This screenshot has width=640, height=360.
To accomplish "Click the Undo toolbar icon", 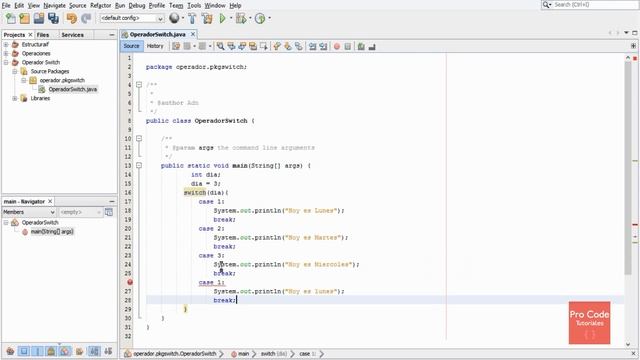I will tap(72, 18).
